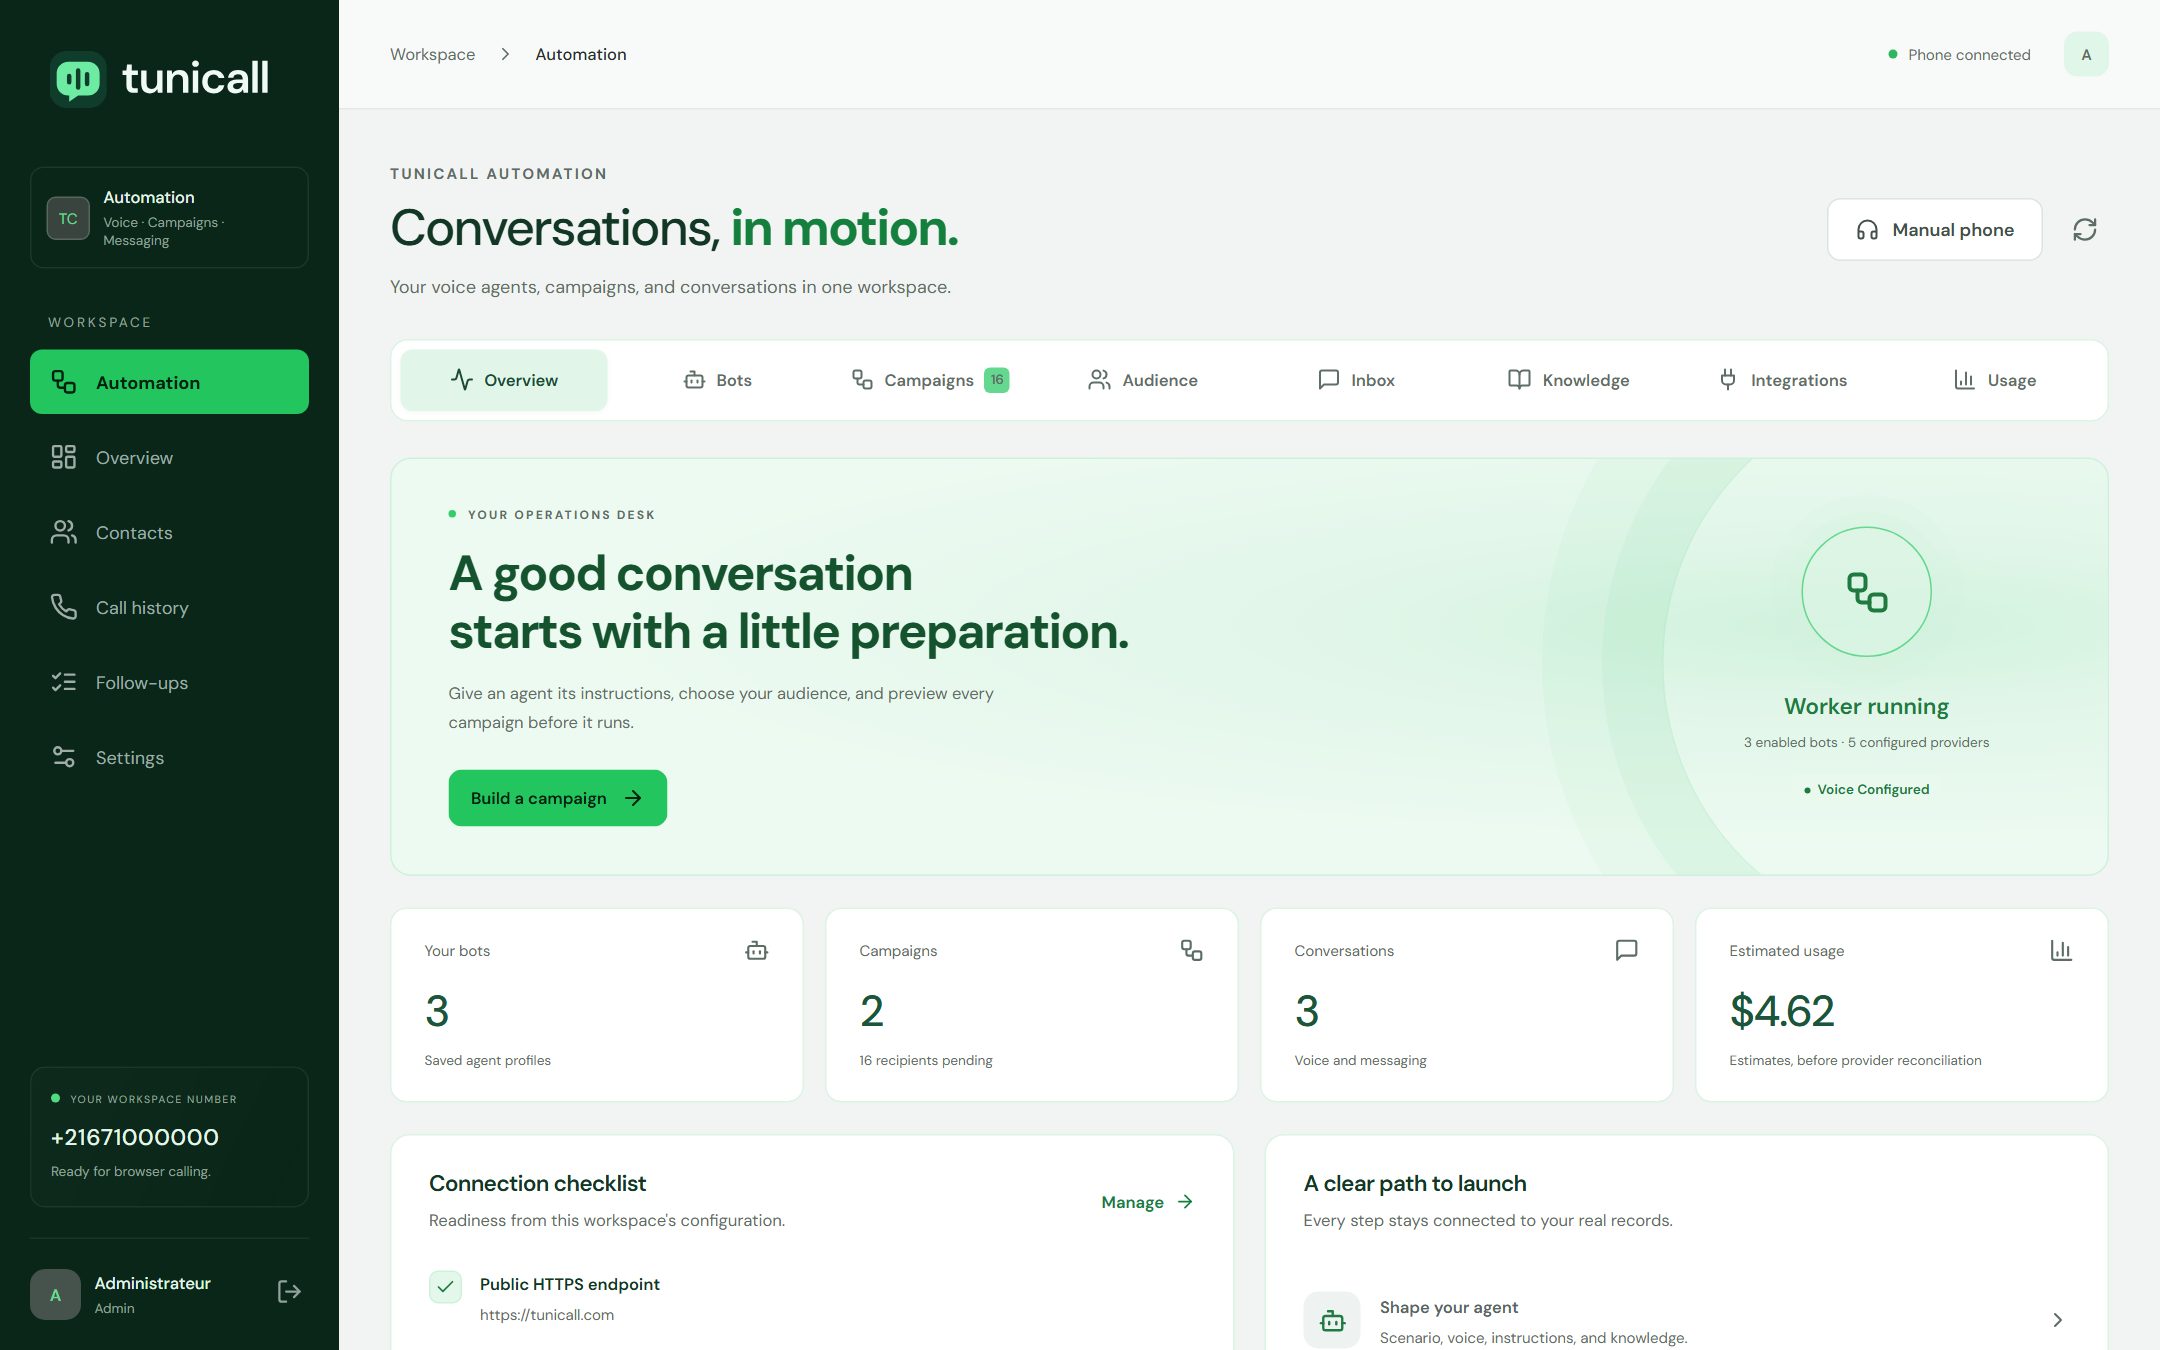Switch to the Campaigns tab
This screenshot has height=1350, width=2160.
(930, 380)
